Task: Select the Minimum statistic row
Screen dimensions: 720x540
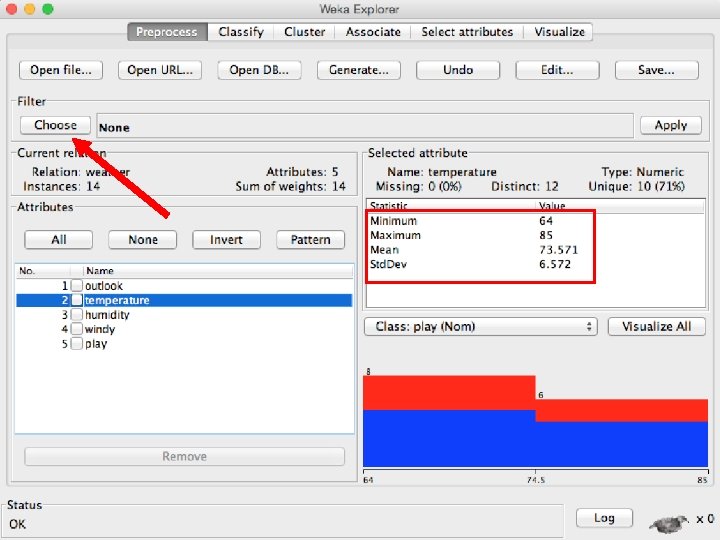Action: (x=535, y=221)
